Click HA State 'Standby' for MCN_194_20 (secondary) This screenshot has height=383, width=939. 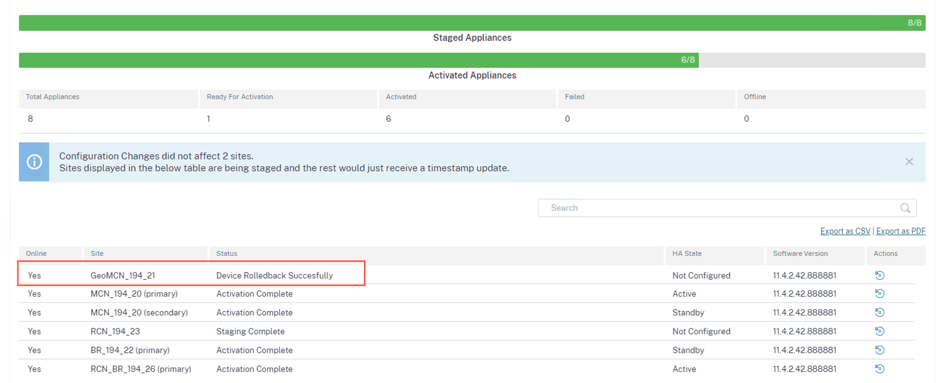pyautogui.click(x=688, y=313)
